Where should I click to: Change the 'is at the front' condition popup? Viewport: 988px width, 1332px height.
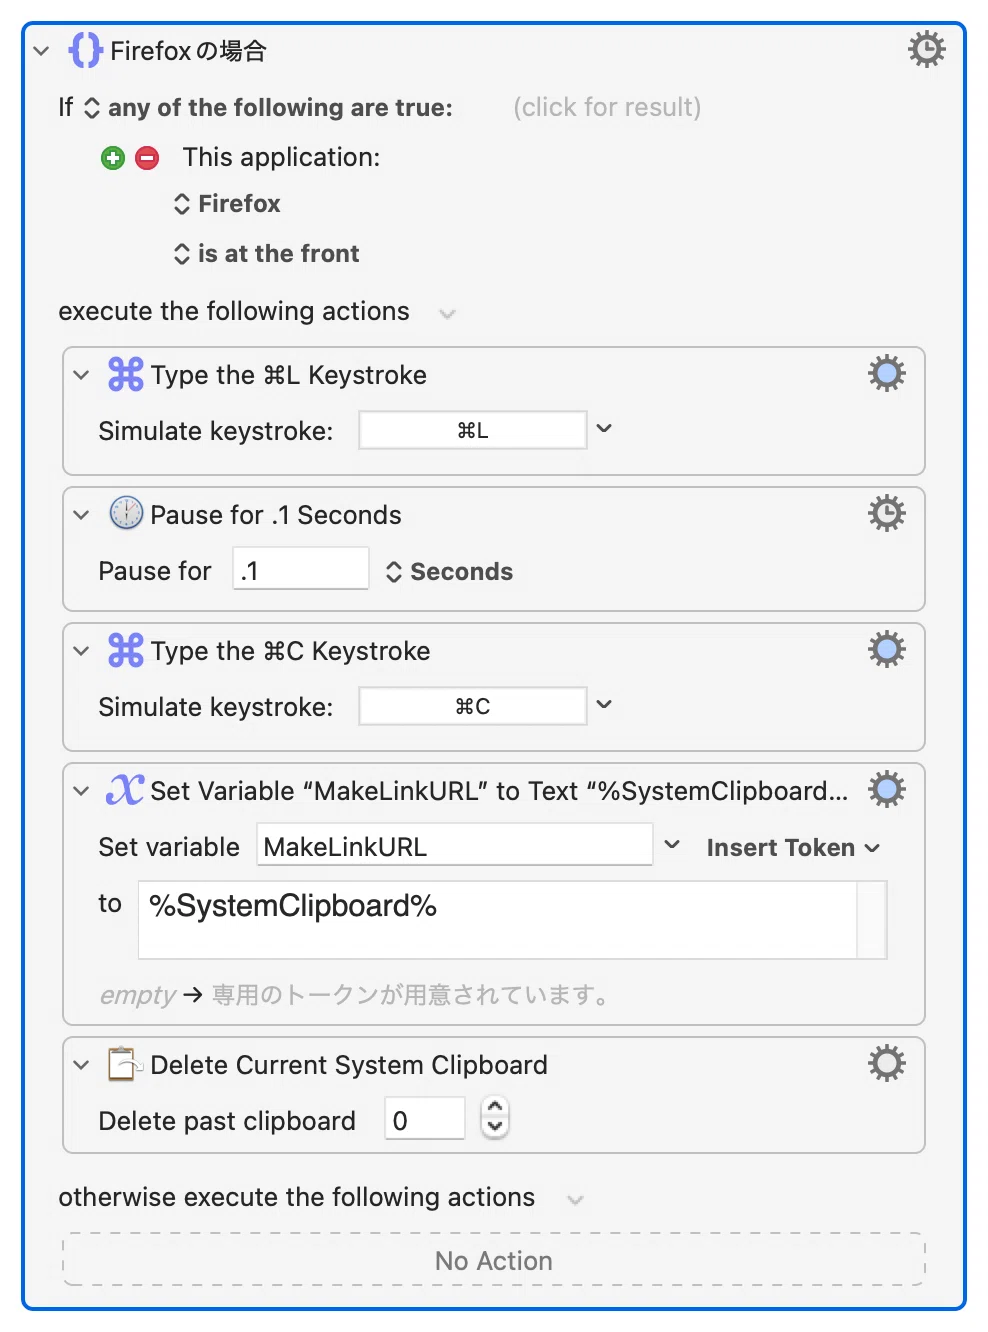pyautogui.click(x=266, y=254)
